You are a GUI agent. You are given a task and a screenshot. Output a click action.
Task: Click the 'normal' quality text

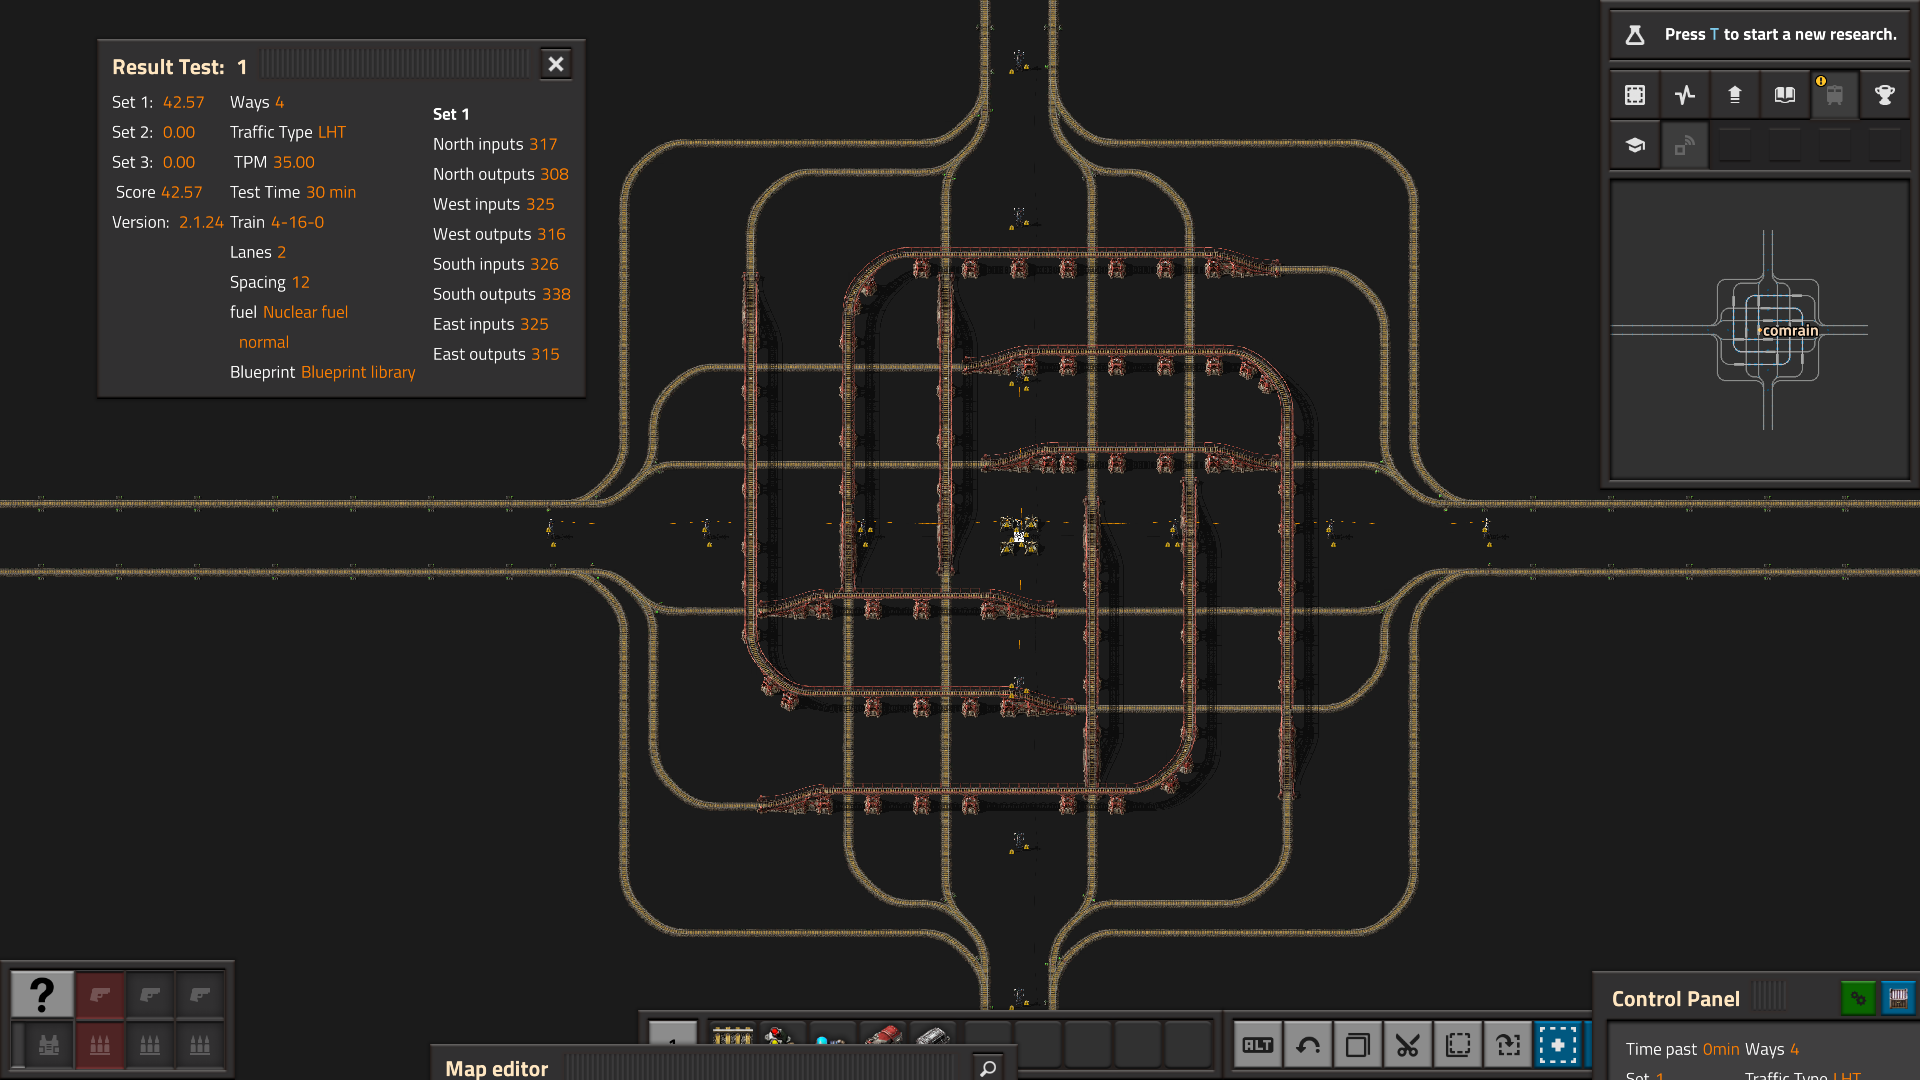264,342
